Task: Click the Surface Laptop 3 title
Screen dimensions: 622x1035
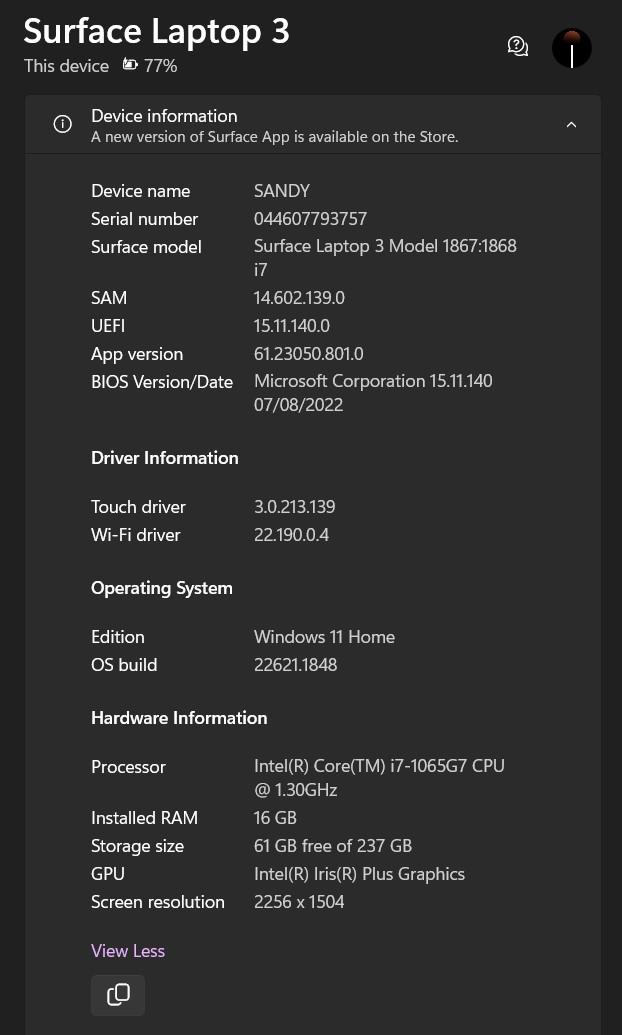Action: point(156,30)
